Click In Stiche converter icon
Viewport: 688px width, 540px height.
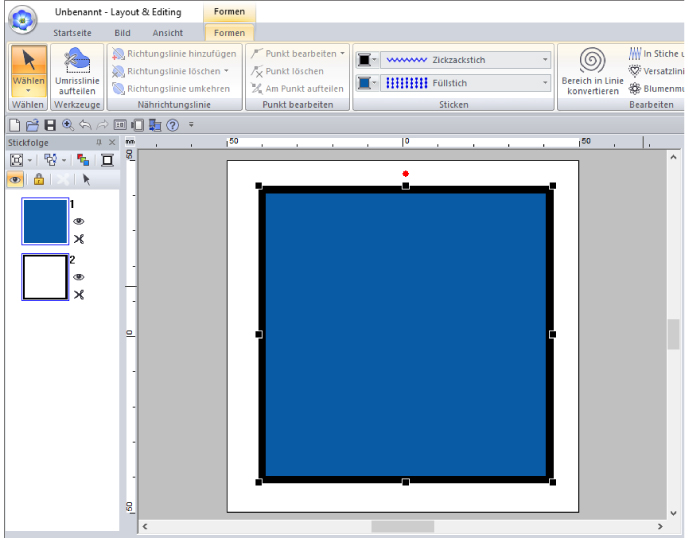[634, 54]
